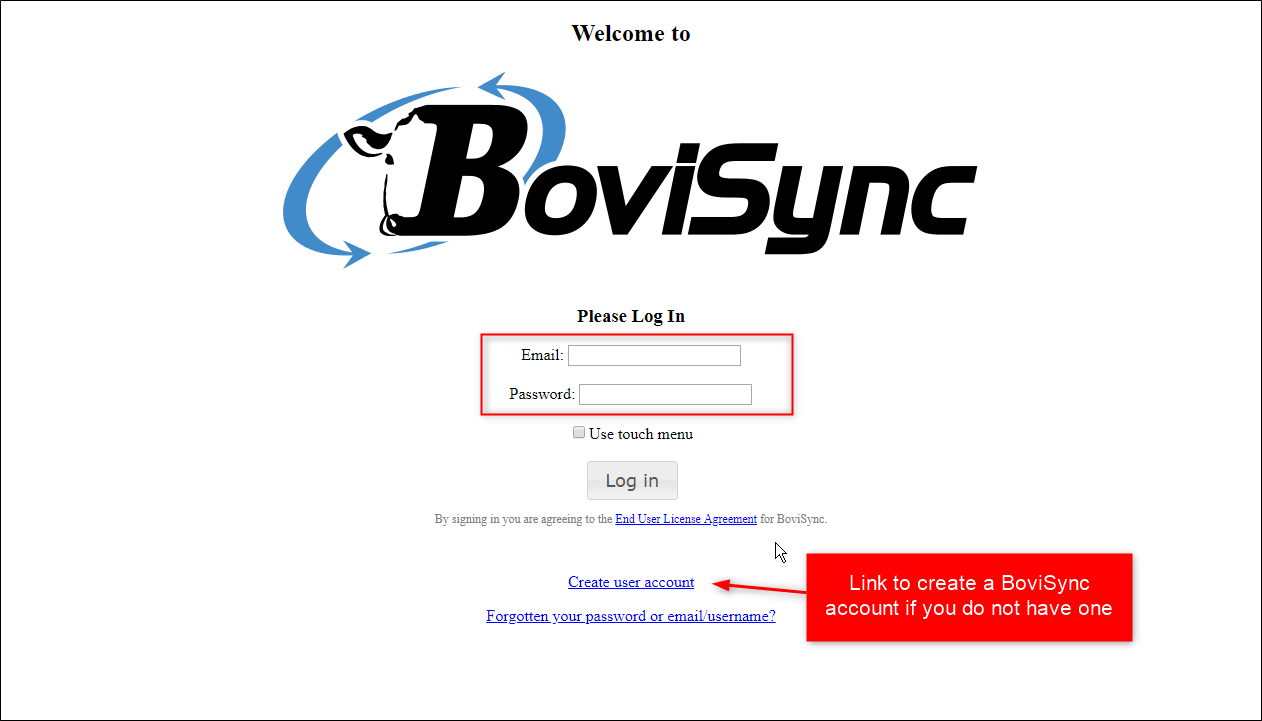1262x721 pixels.
Task: Focus the Email input field
Action: coord(654,355)
